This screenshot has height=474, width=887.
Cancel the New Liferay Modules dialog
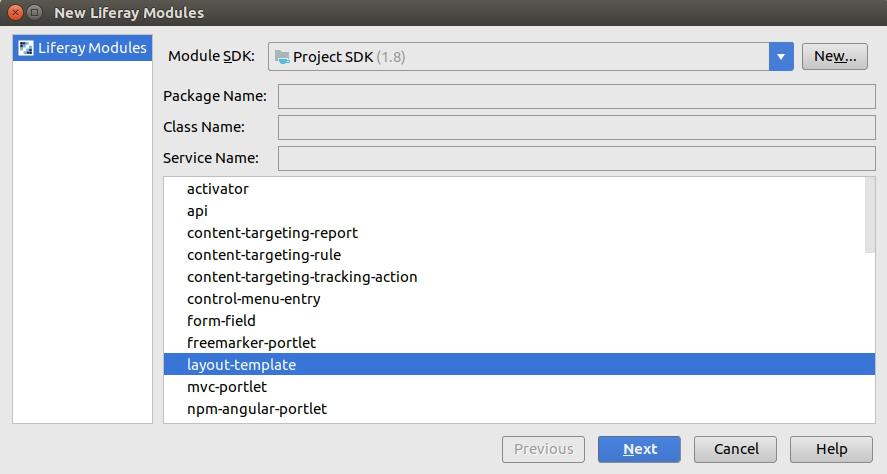pos(735,449)
